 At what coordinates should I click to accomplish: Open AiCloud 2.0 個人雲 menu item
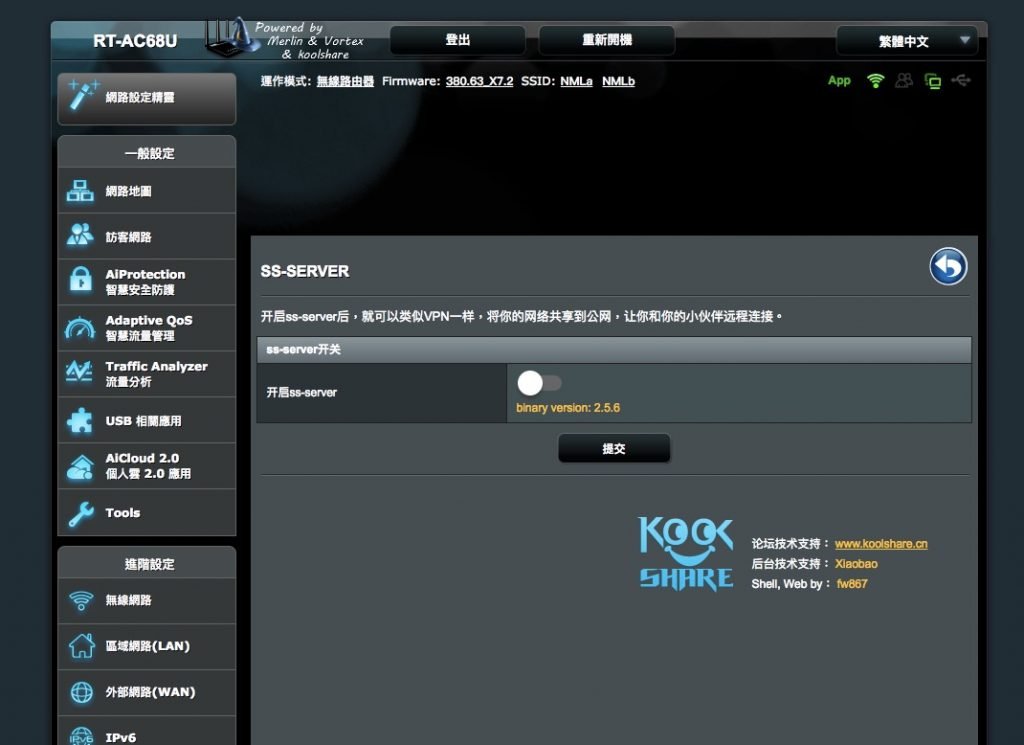click(147, 466)
